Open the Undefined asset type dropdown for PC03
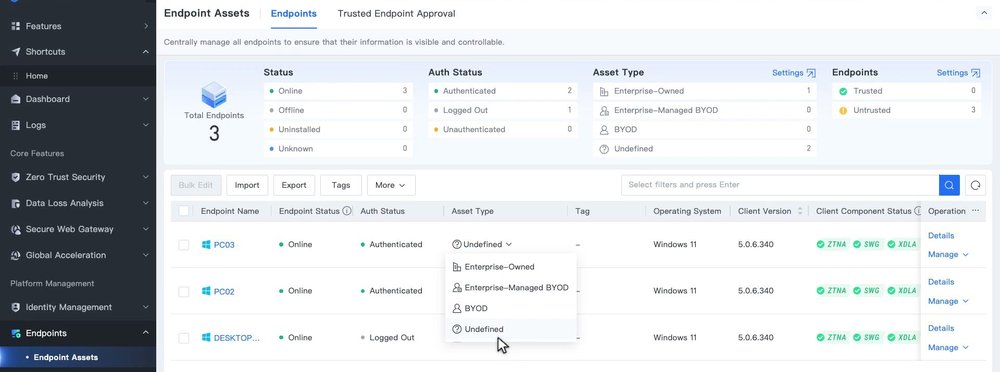Screen dimensions: 1000x372 (x=482, y=244)
